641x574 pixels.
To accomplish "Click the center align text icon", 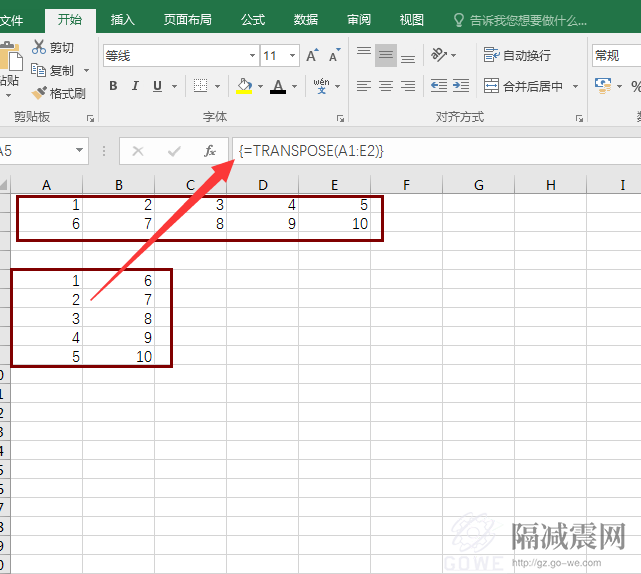I will coord(386,87).
